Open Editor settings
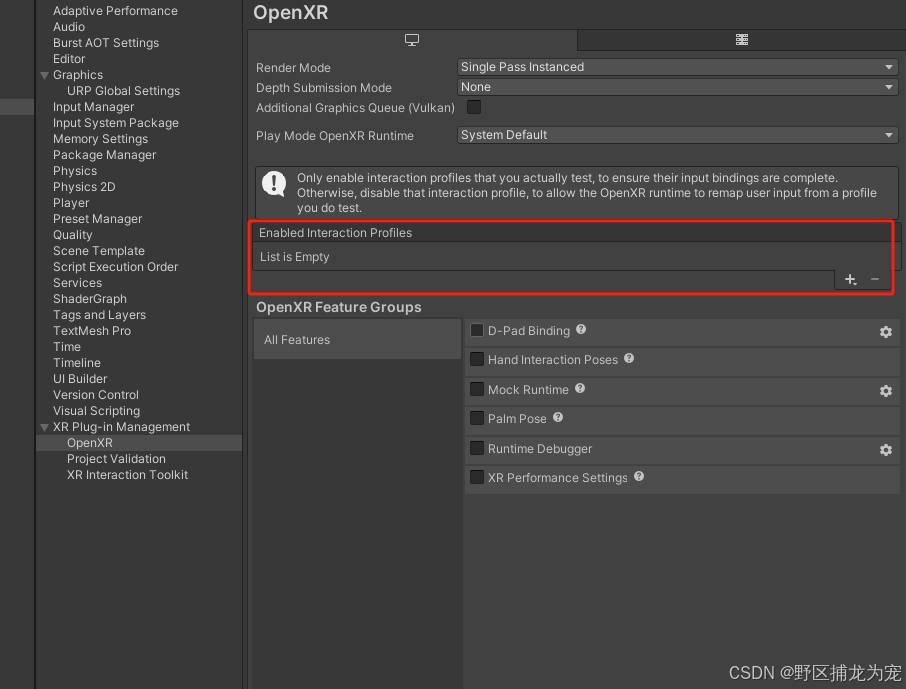Screen dimensions: 906x689 [69, 59]
